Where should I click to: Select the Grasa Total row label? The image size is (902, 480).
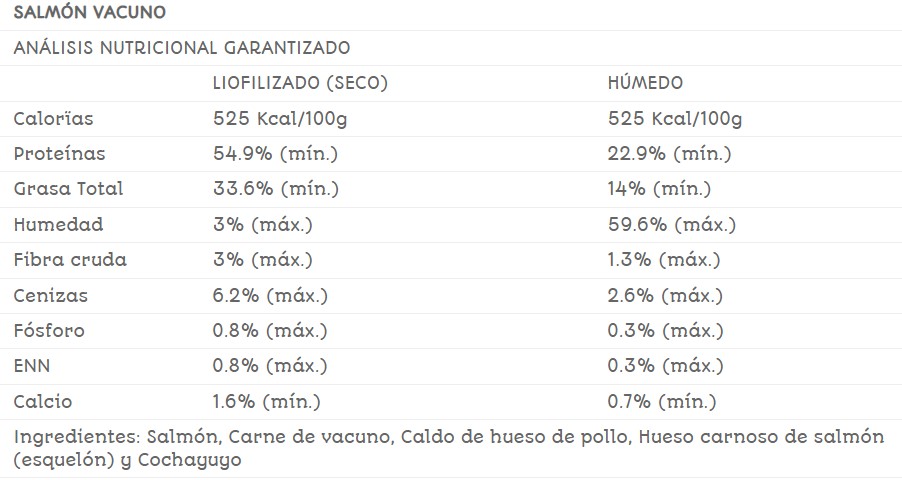tap(68, 189)
